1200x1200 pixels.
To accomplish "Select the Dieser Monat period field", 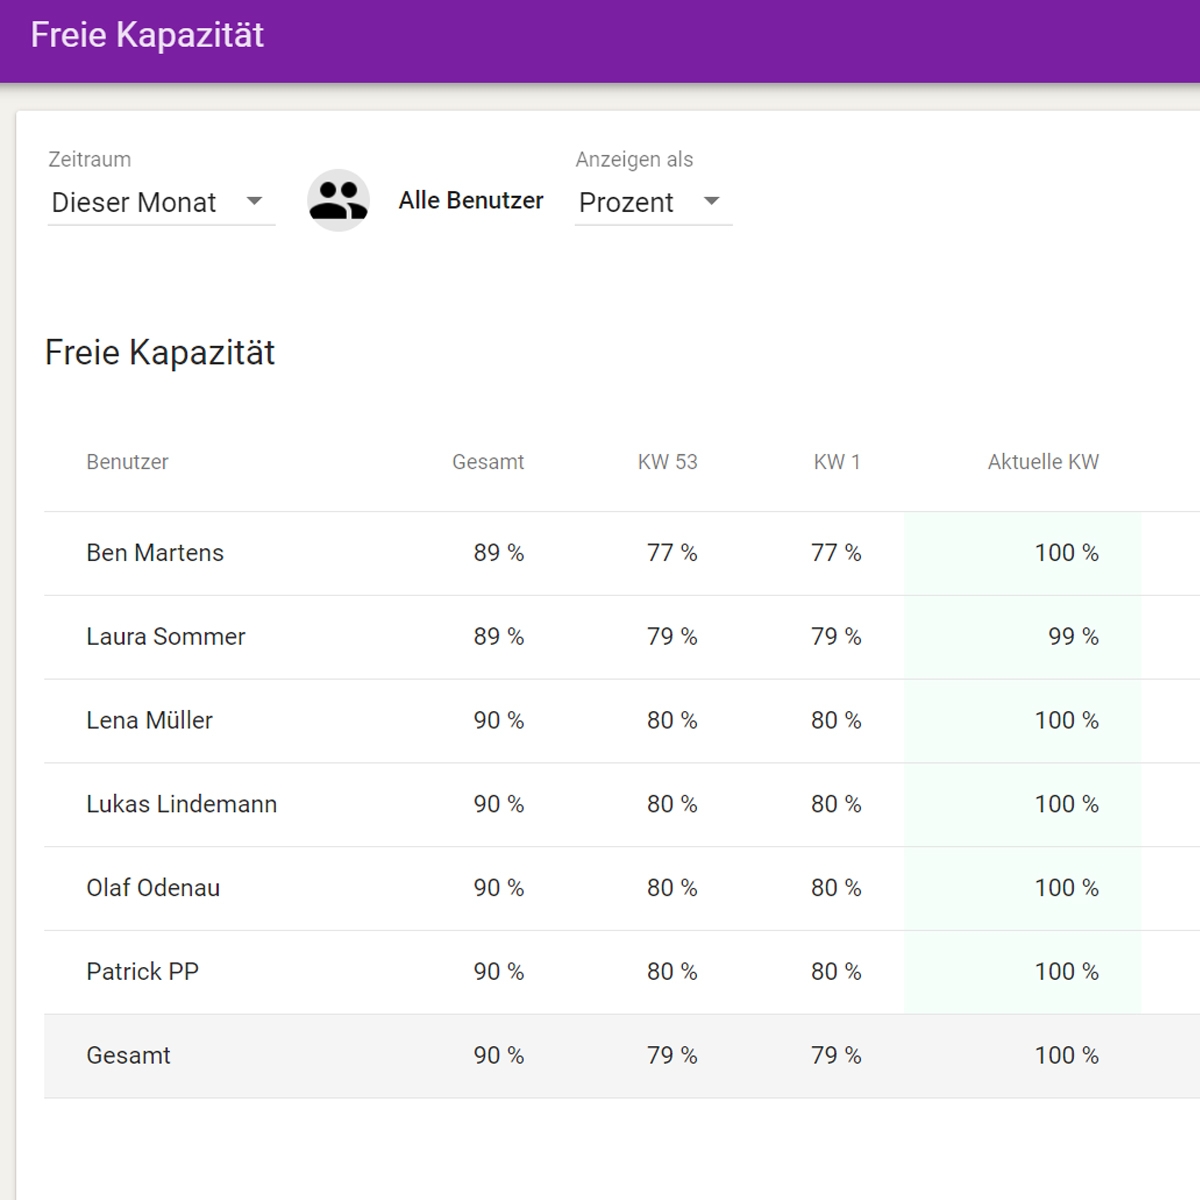I will pos(134,202).
